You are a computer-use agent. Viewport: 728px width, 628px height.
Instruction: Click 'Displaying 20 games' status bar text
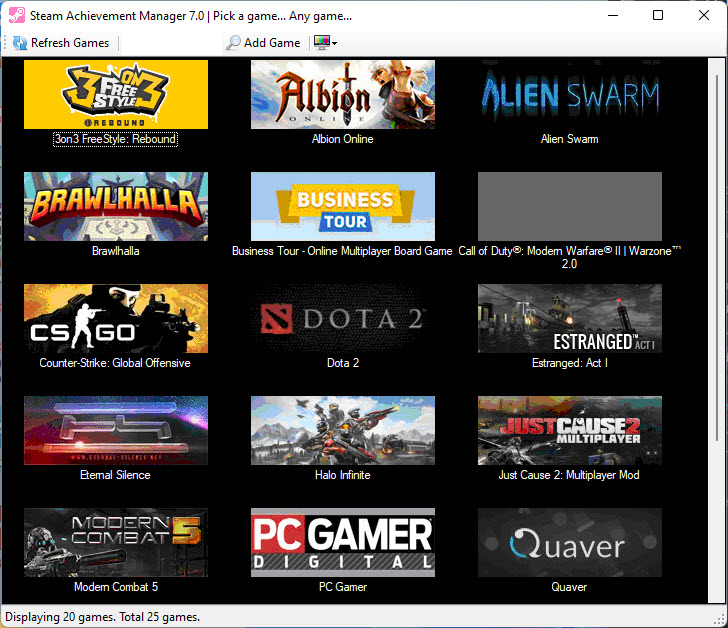103,617
